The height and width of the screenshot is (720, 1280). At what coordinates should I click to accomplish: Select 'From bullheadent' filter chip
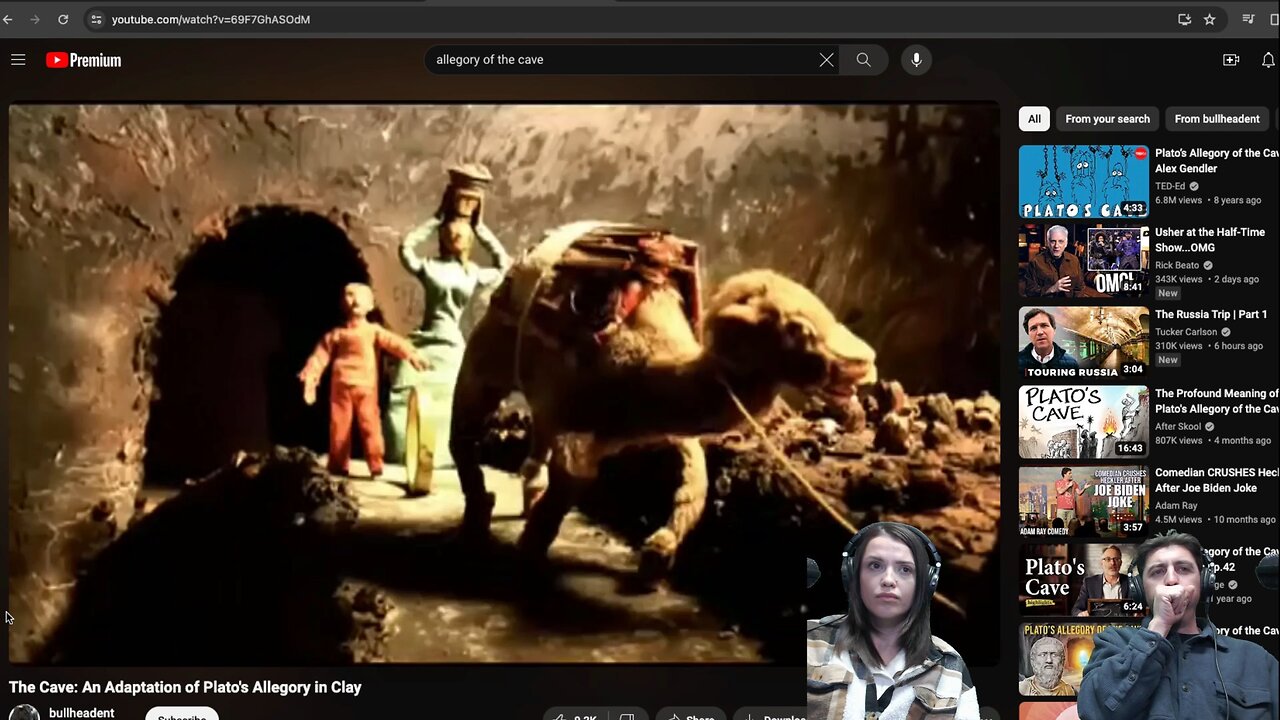tap(1217, 119)
